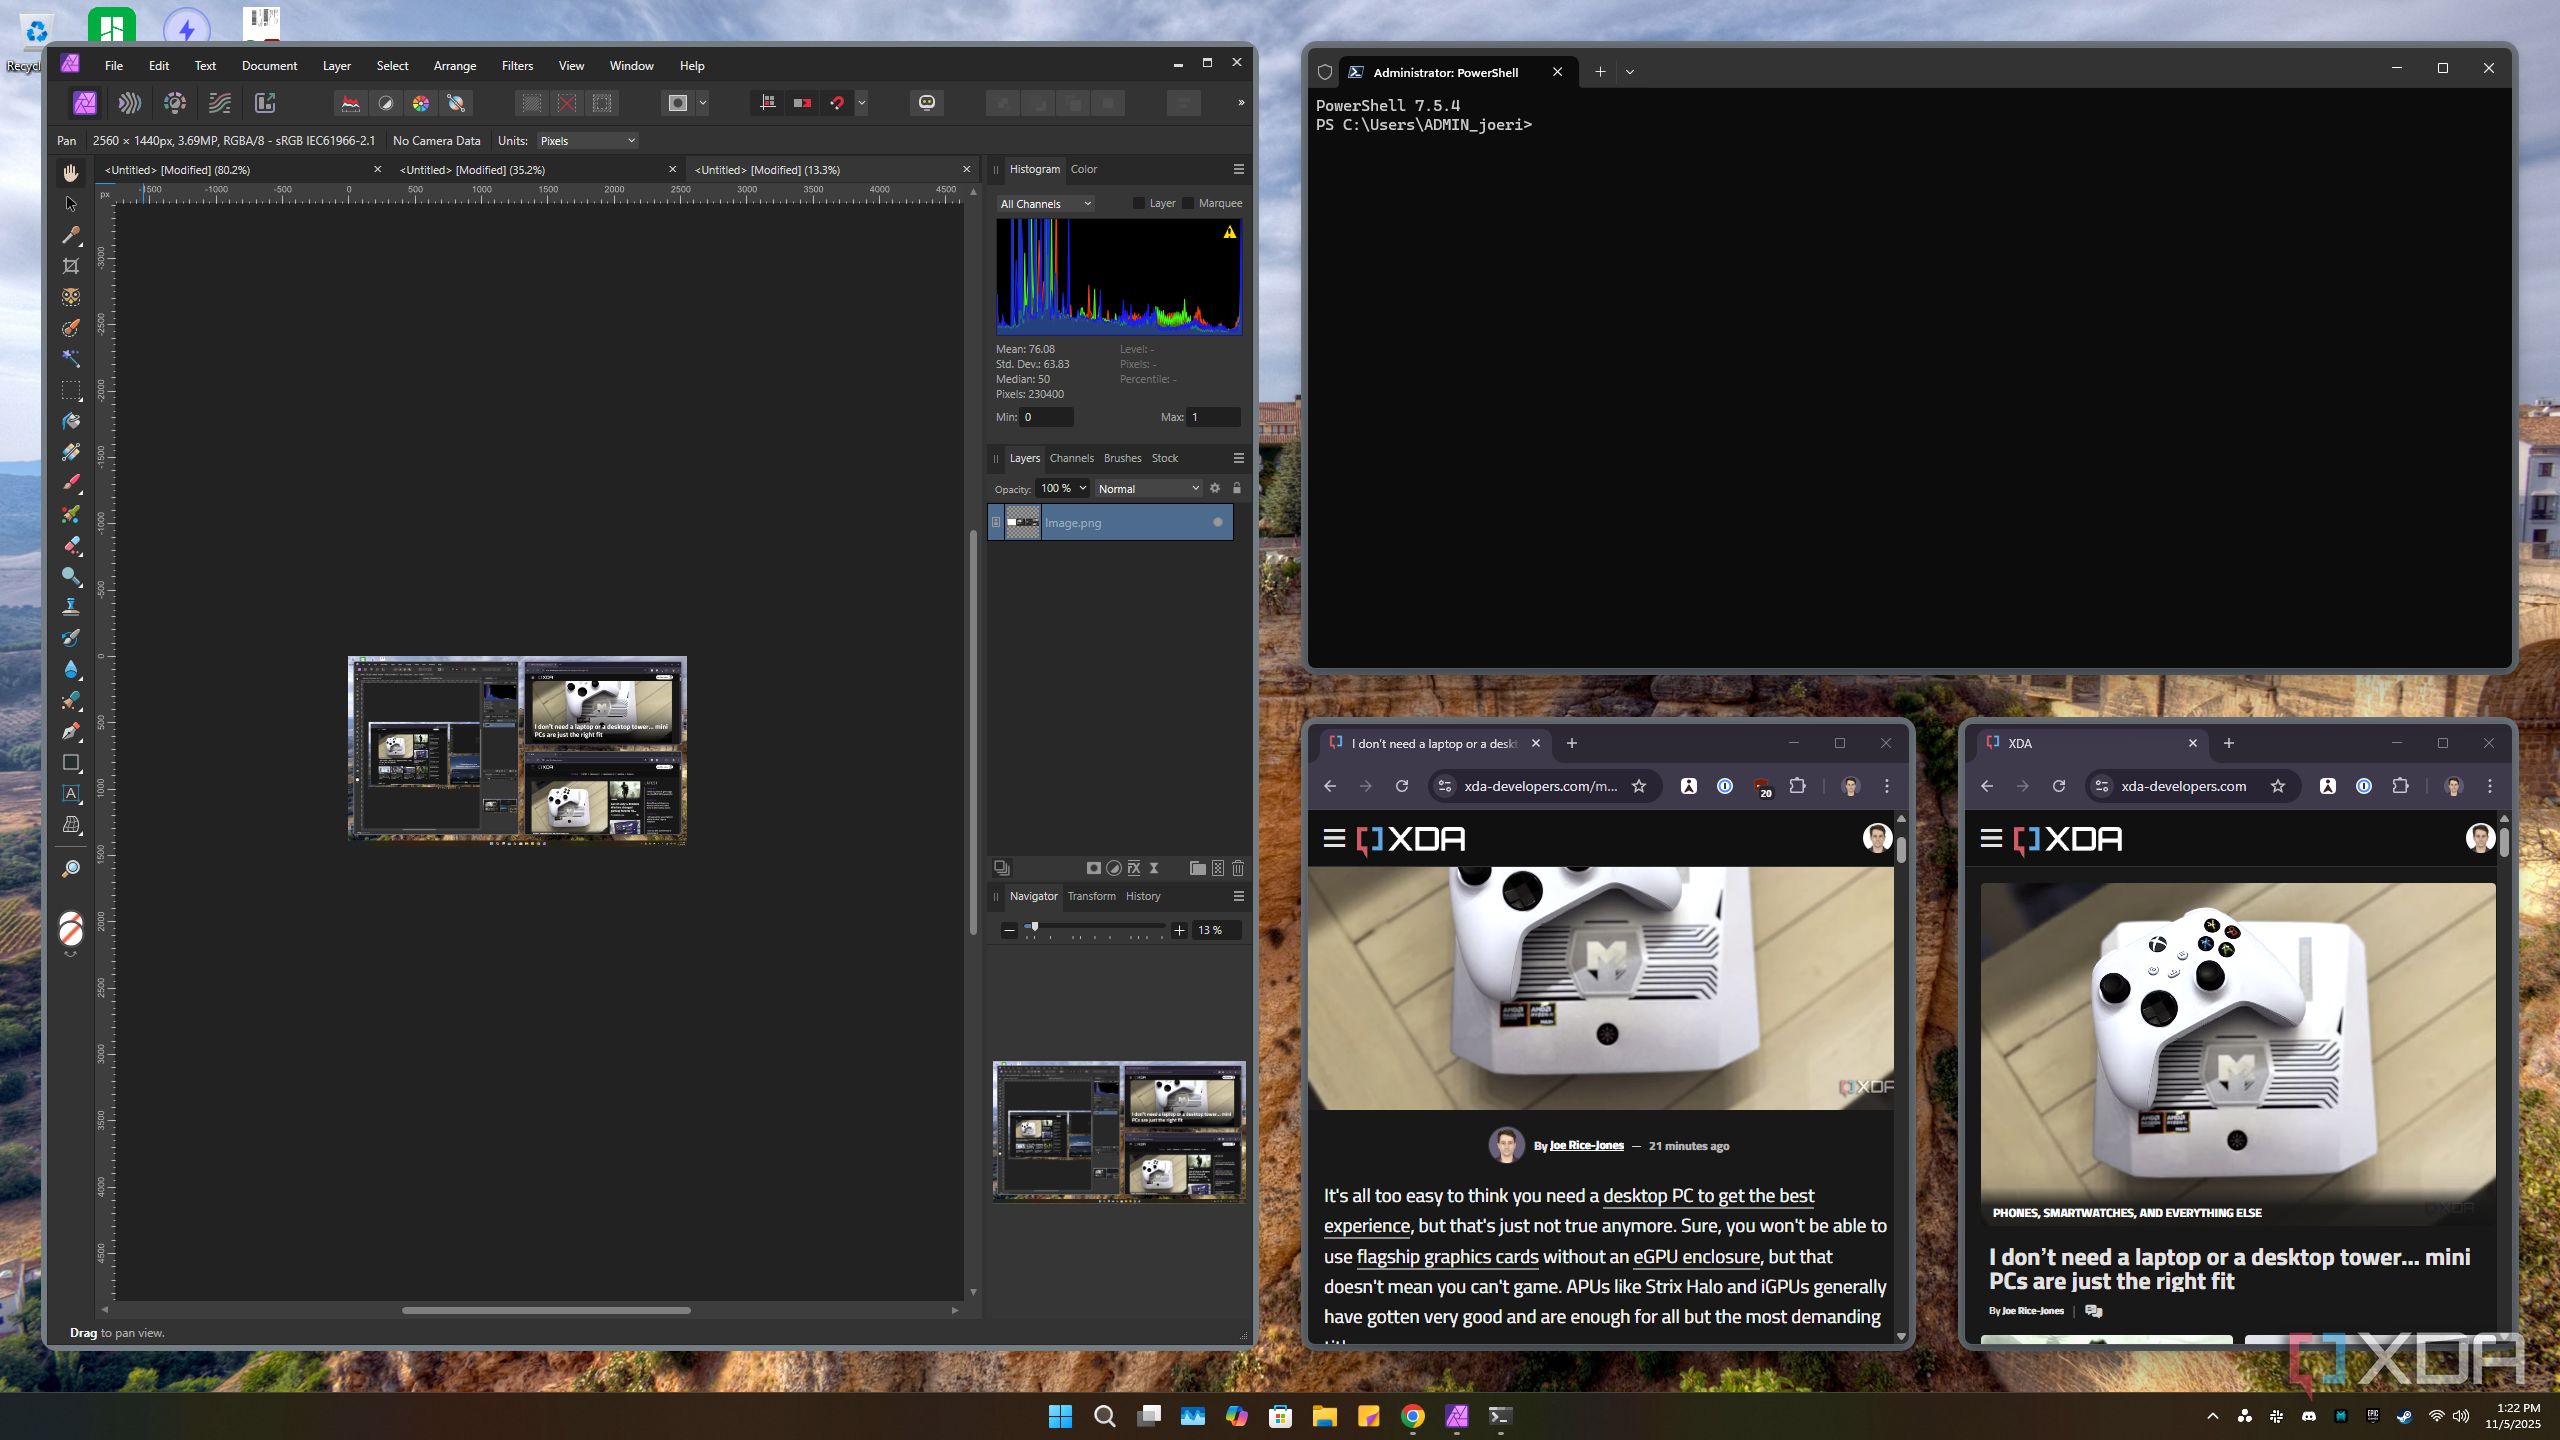Image resolution: width=2560 pixels, height=1440 pixels.
Task: Toggle visibility dot of Image.png layer
Action: pyautogui.click(x=1217, y=522)
